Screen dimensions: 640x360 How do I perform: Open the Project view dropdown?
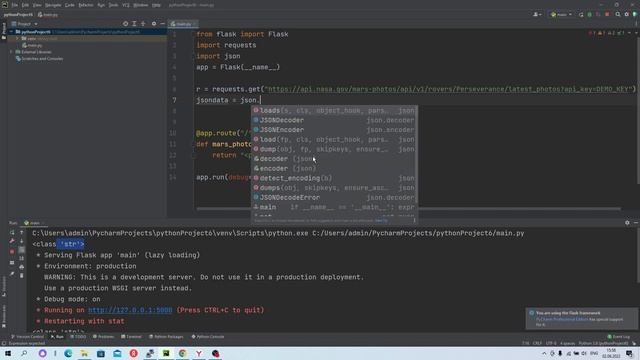coord(24,24)
